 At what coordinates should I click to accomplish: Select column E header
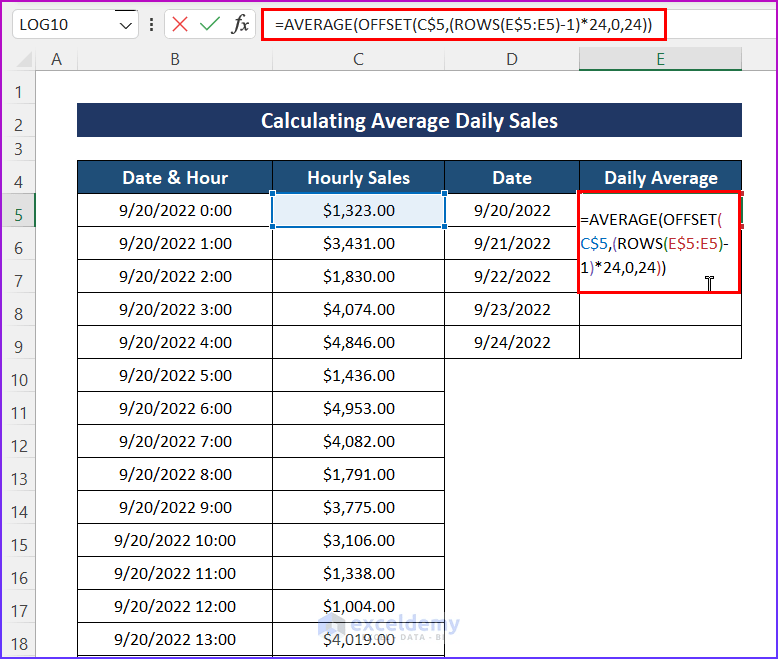pyautogui.click(x=660, y=59)
